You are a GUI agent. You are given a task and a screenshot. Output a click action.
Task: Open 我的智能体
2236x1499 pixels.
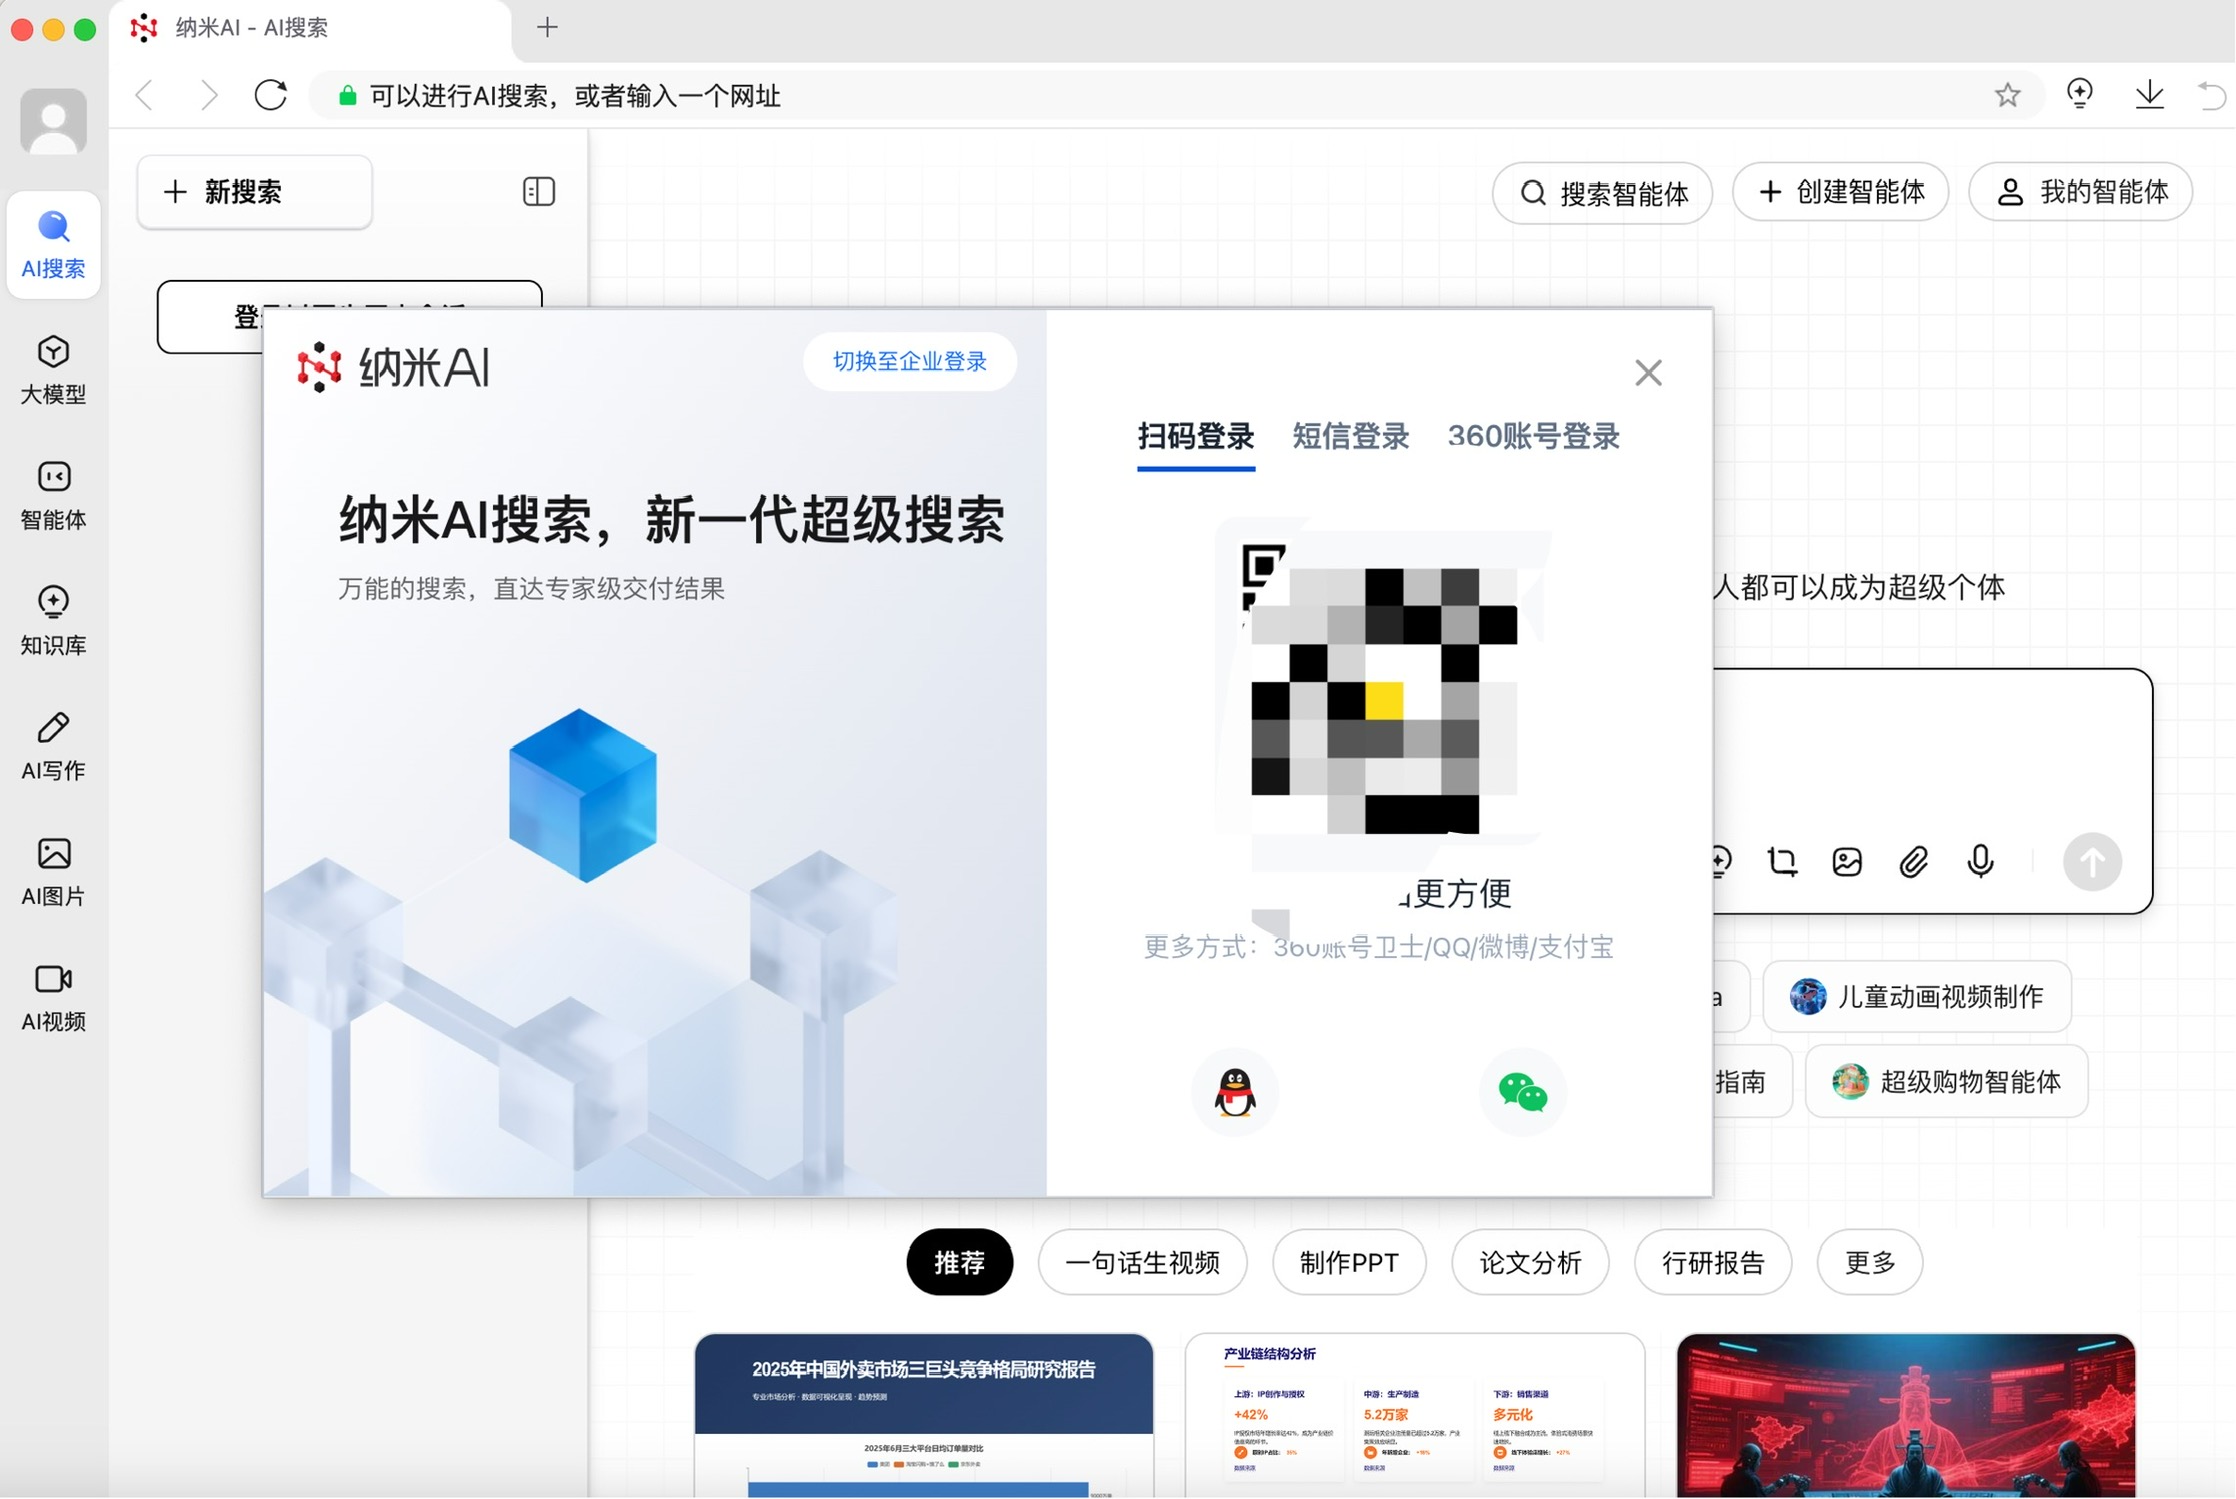click(x=2080, y=191)
